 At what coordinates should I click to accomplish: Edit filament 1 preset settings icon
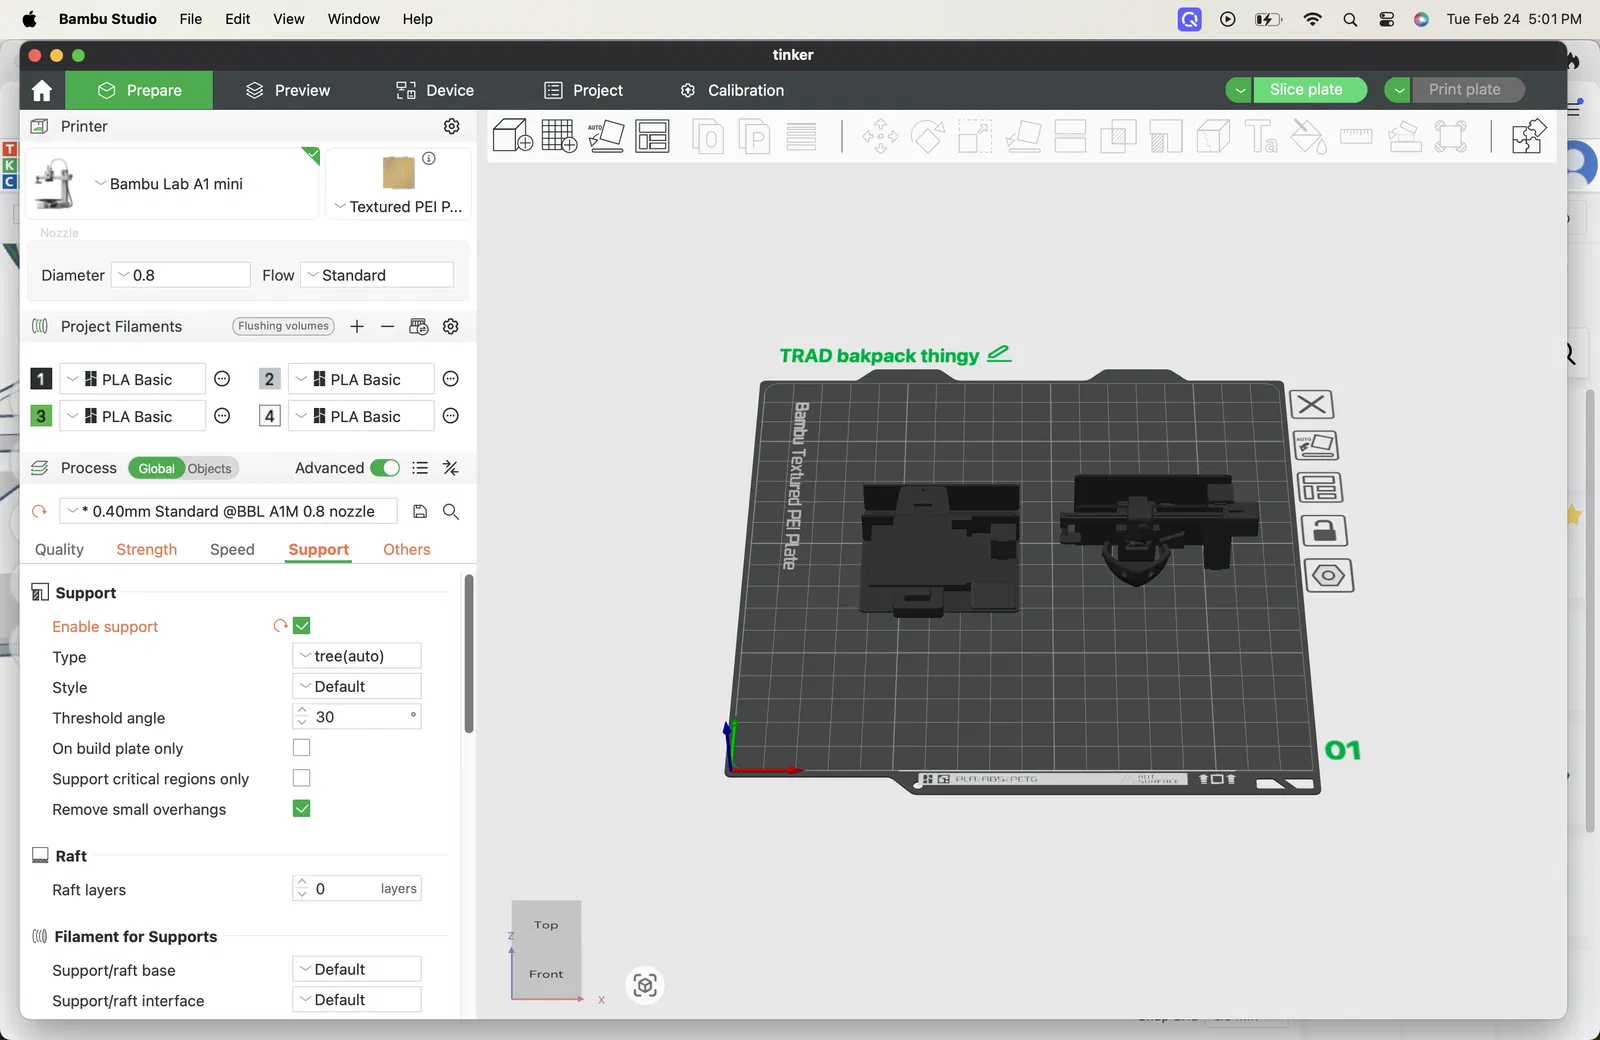click(x=223, y=379)
